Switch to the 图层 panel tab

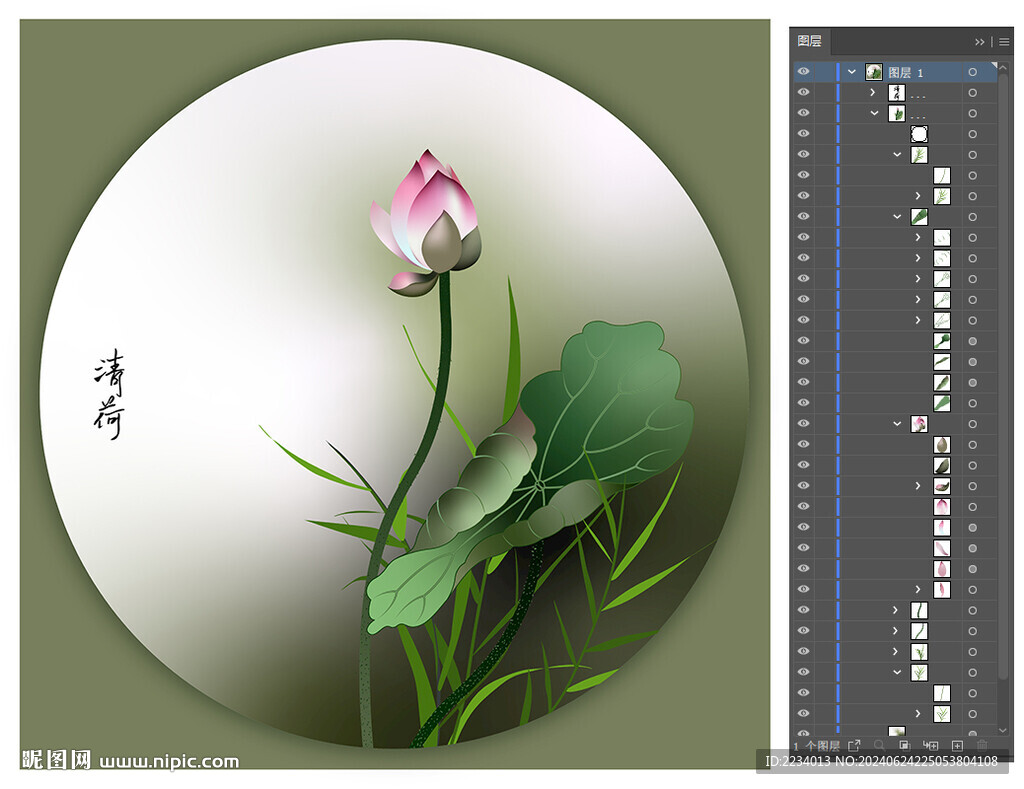(x=809, y=42)
